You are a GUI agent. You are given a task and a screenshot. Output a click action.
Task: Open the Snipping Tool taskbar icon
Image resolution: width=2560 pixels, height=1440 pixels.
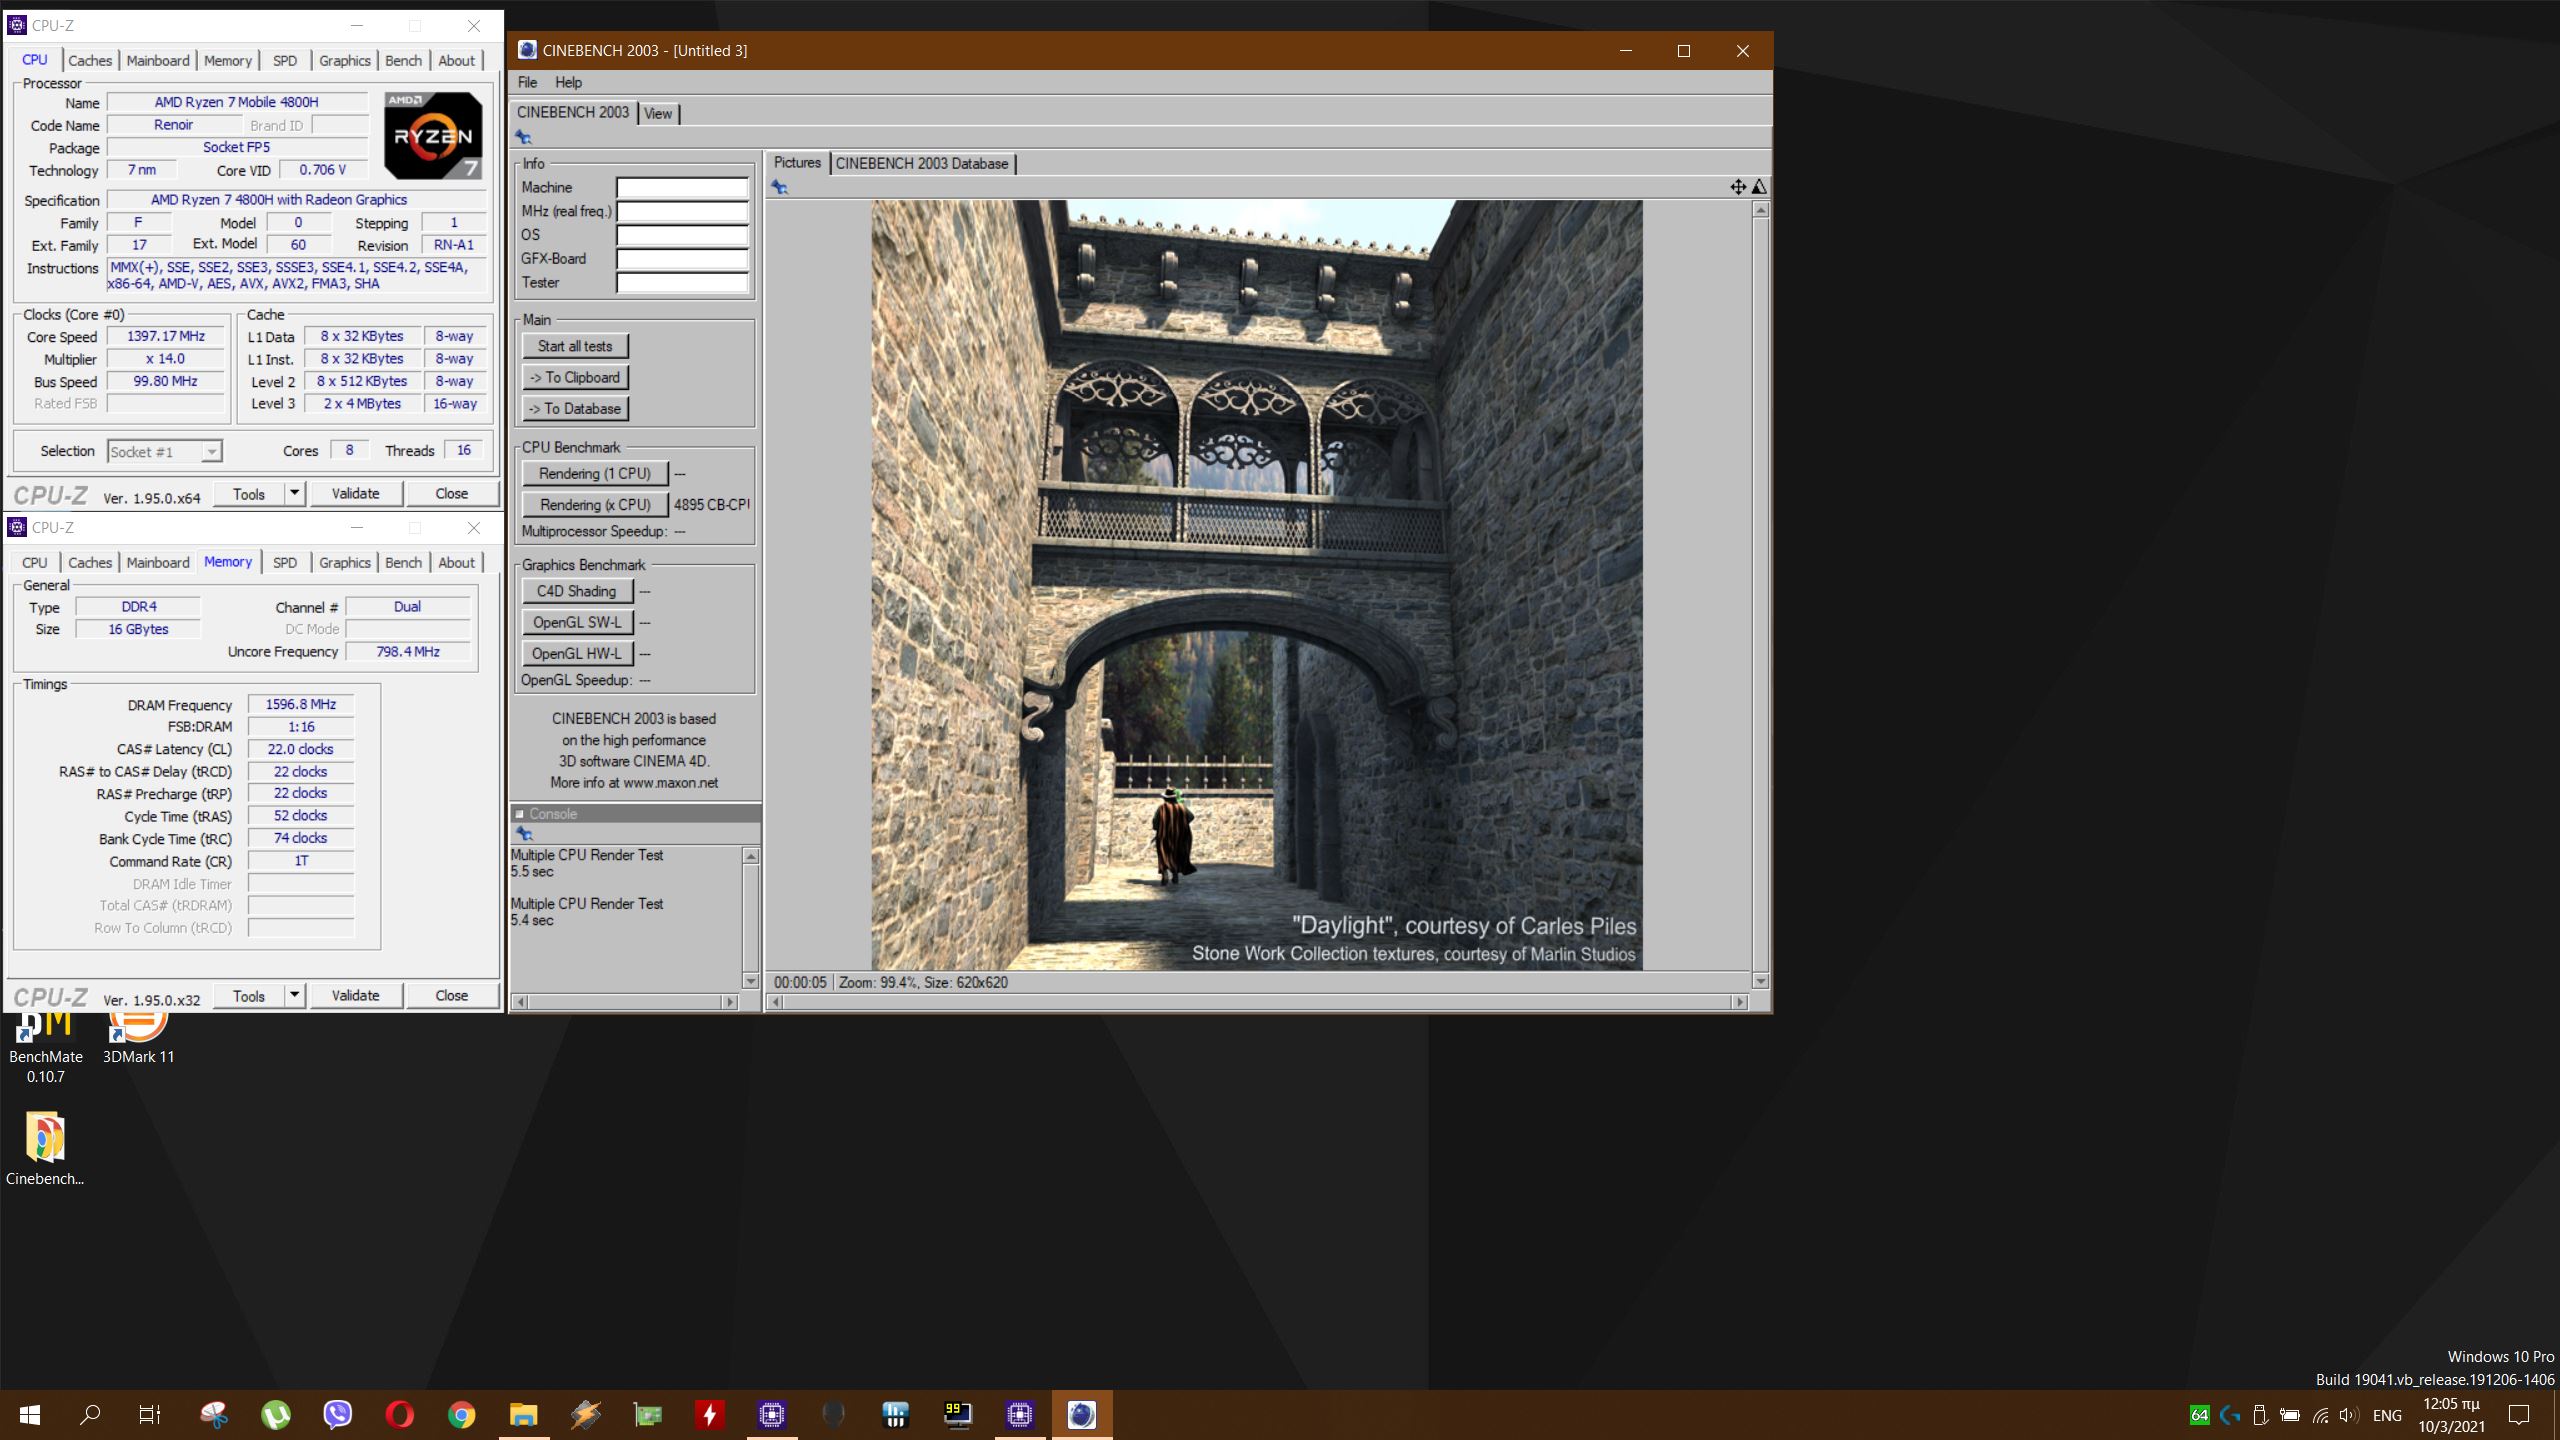213,1415
